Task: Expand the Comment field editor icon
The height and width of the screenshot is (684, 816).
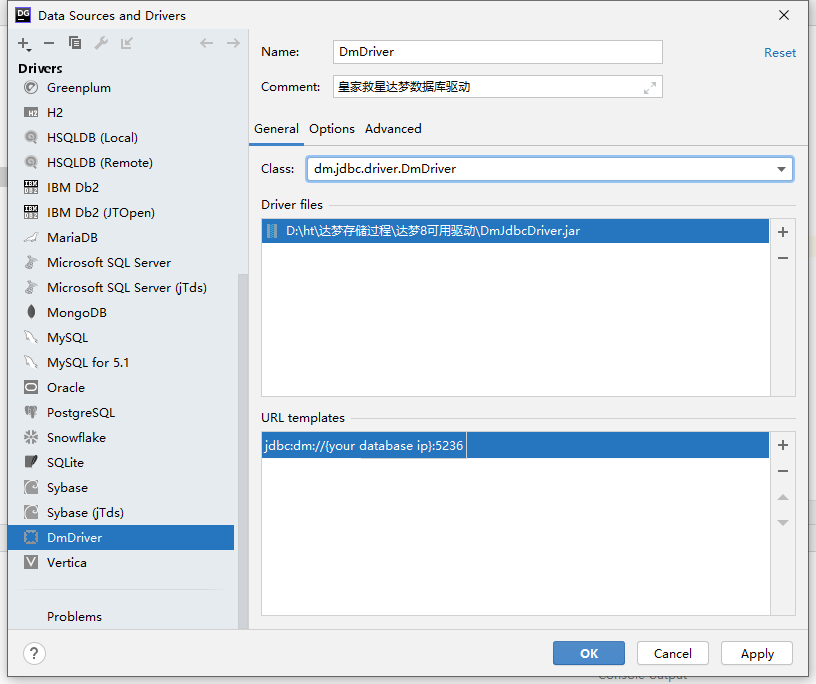Action: point(649,88)
